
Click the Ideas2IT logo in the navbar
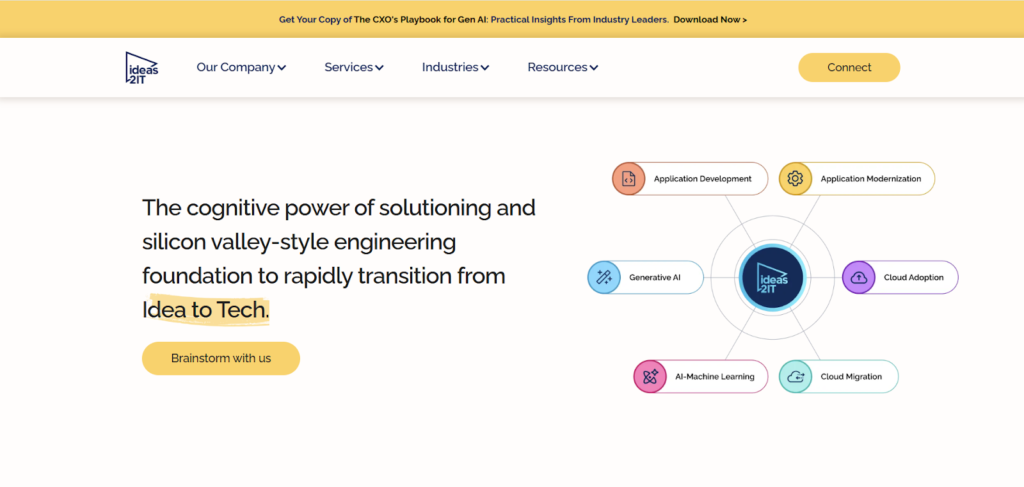(141, 67)
